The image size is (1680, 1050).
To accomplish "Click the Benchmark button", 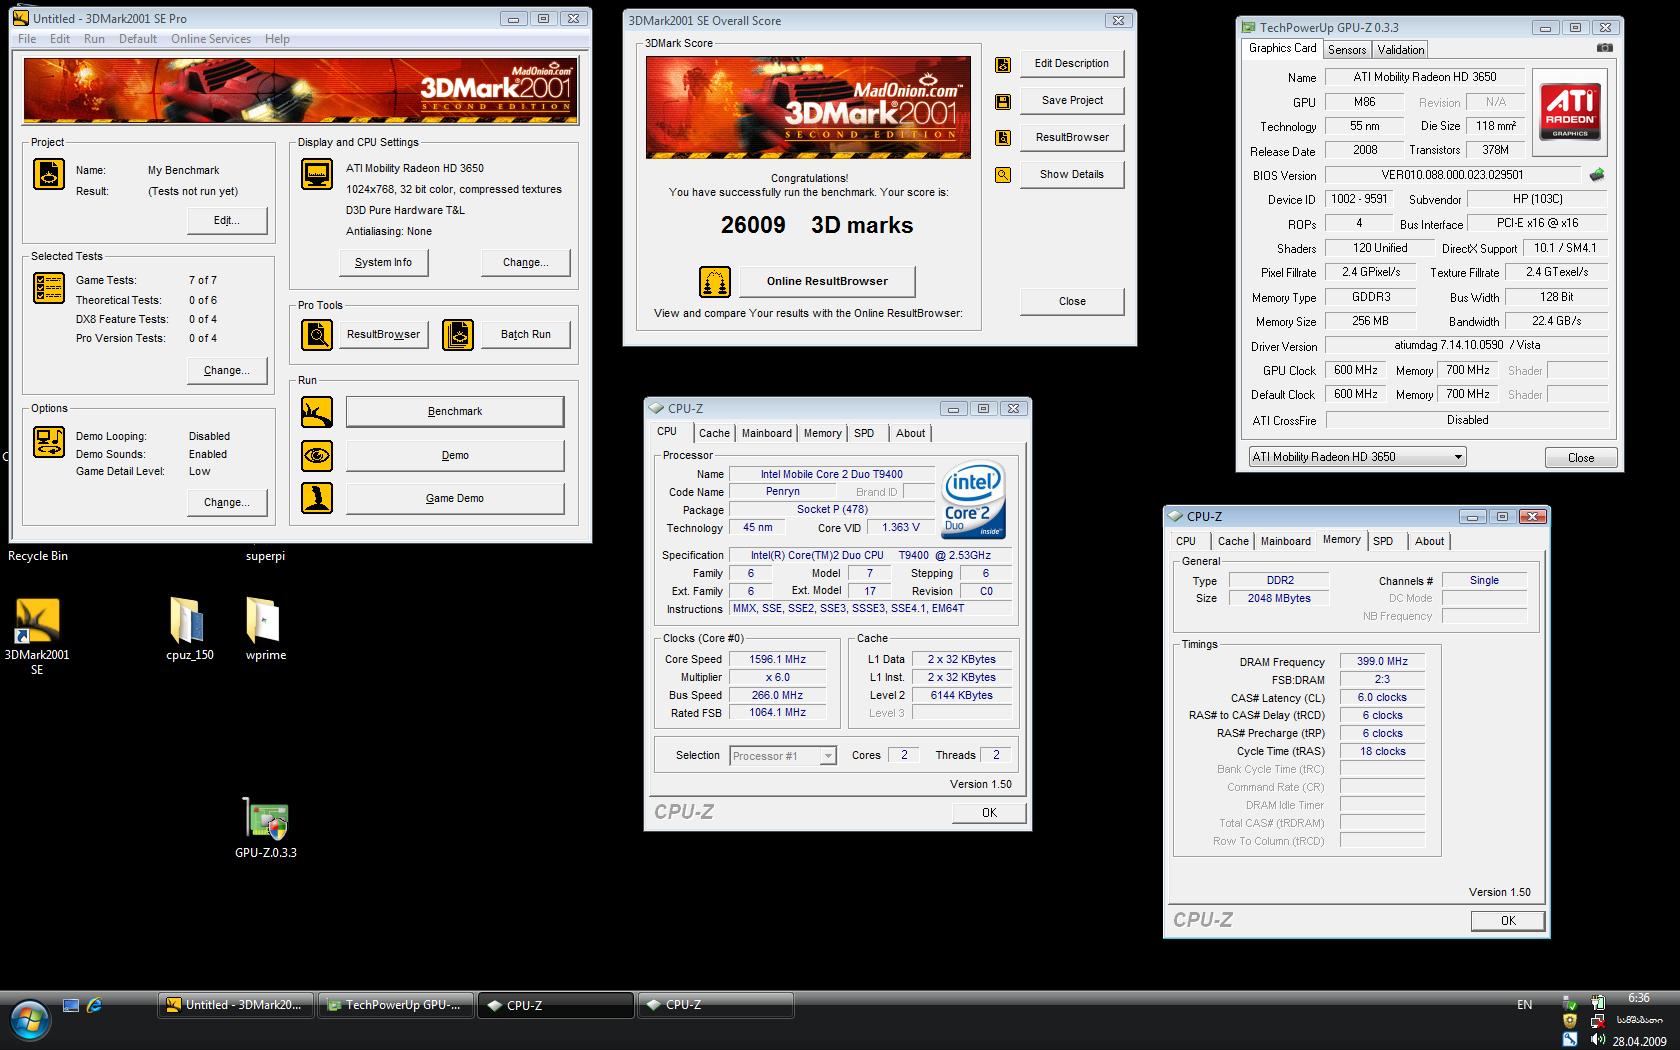I will [x=455, y=411].
